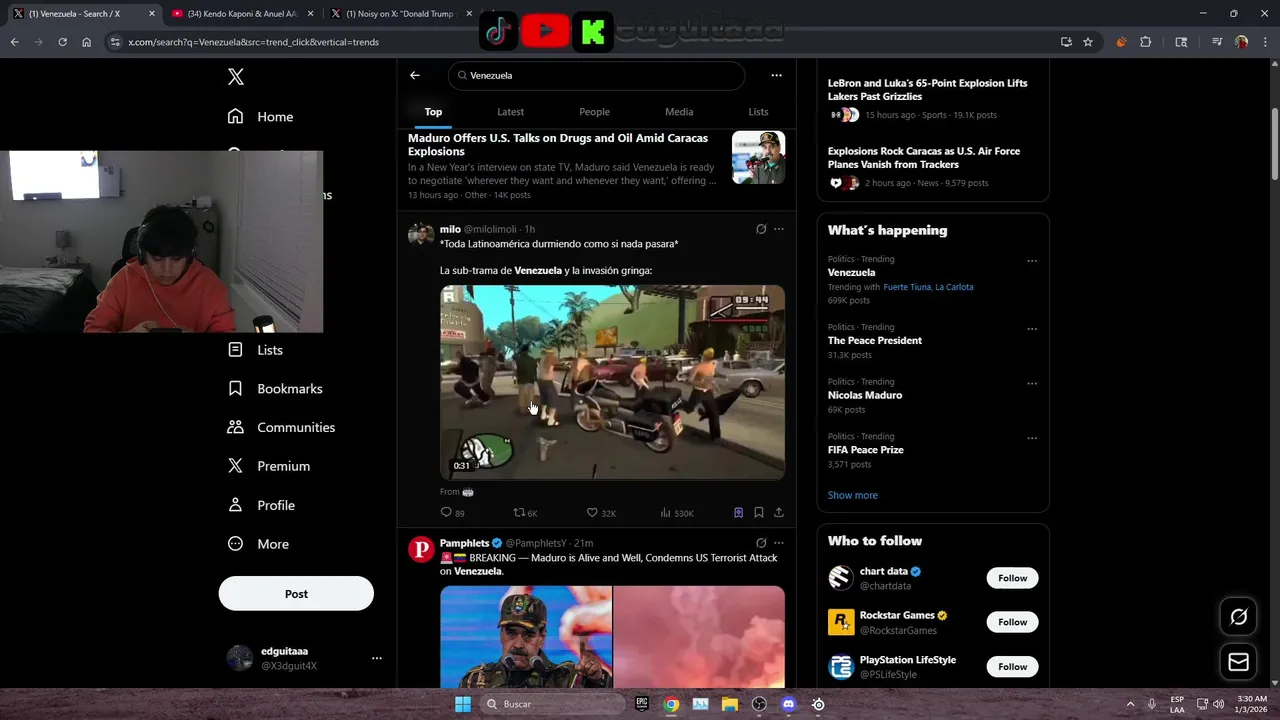Switch to the People tab
Screen dimensions: 1280x720
594,112
